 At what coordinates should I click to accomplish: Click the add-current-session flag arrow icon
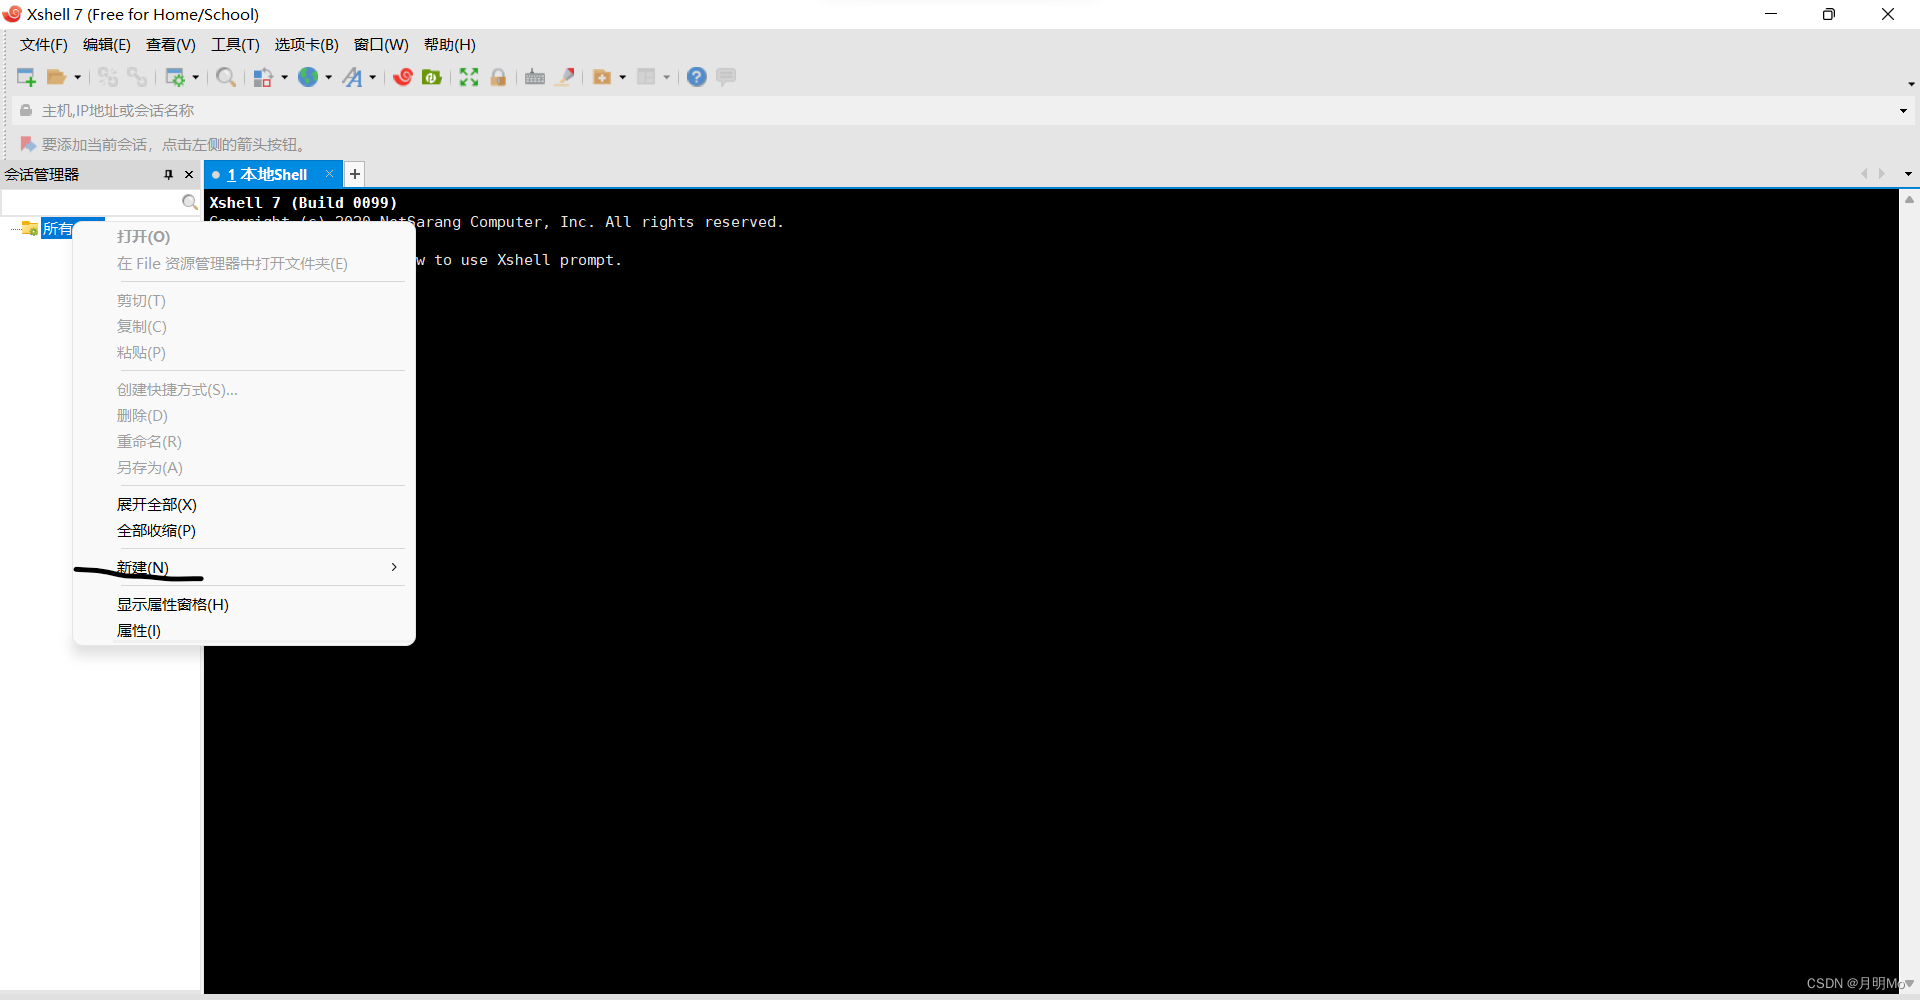point(28,144)
